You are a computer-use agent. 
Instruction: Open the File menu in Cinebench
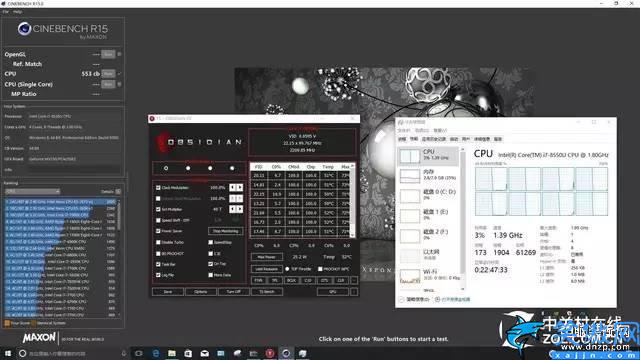pos(5,12)
